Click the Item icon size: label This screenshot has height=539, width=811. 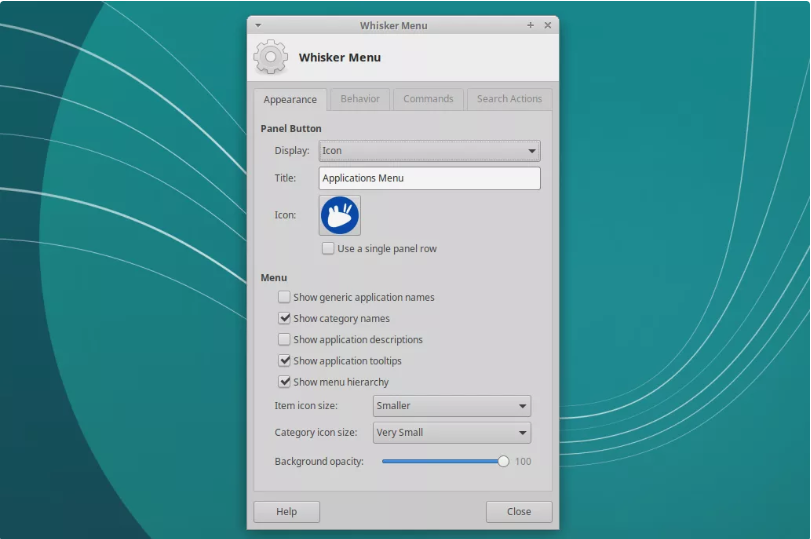(306, 406)
